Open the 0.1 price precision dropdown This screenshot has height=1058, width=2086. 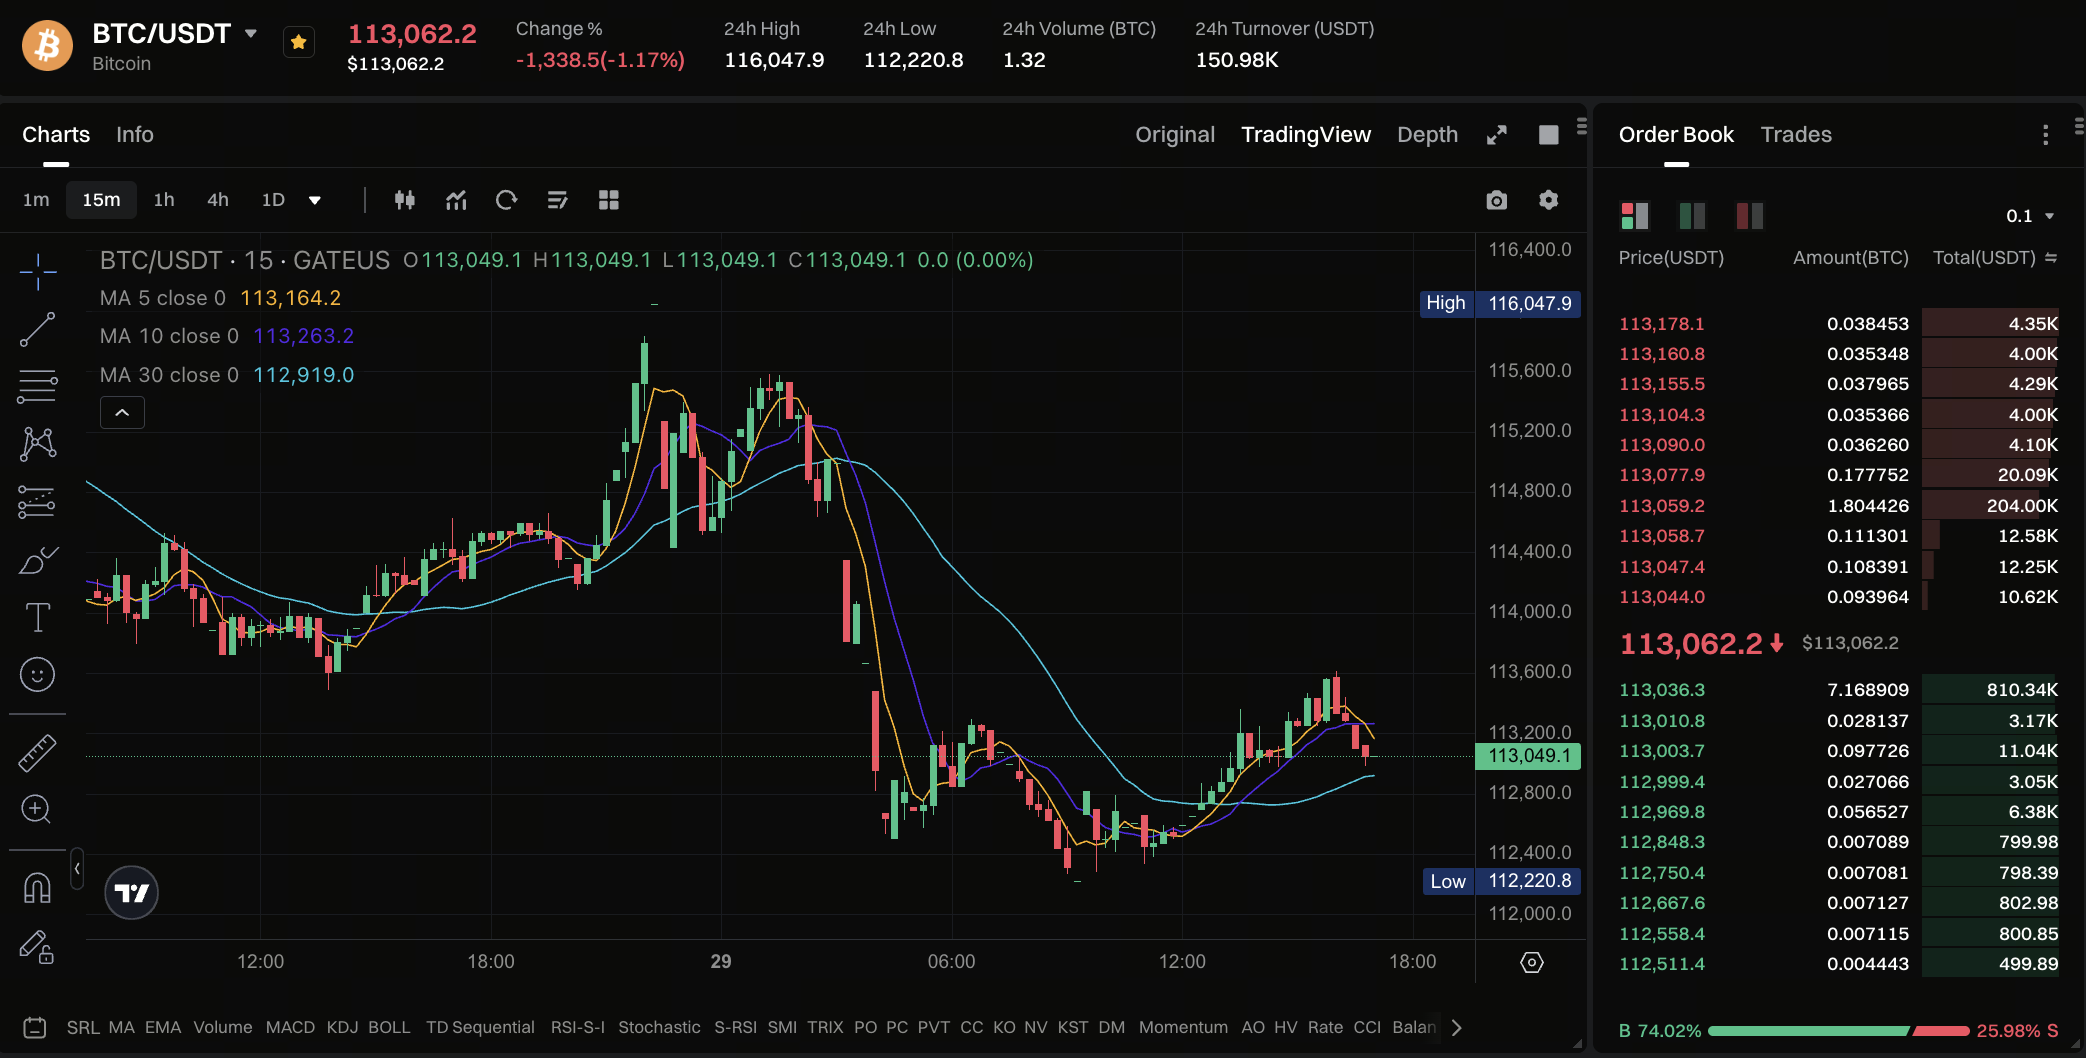pyautogui.click(x=2029, y=216)
